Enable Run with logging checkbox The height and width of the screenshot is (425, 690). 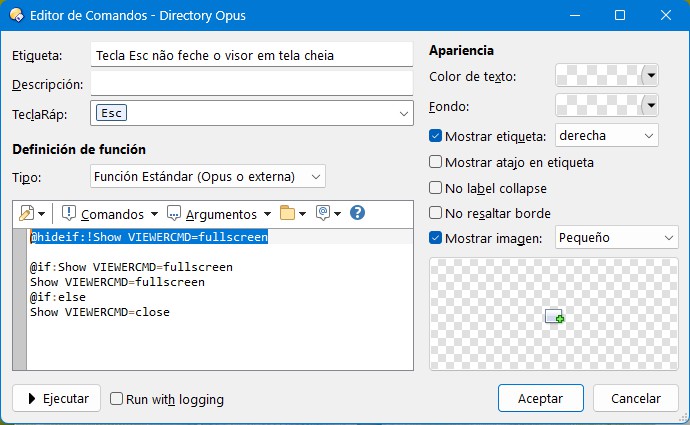tap(116, 399)
